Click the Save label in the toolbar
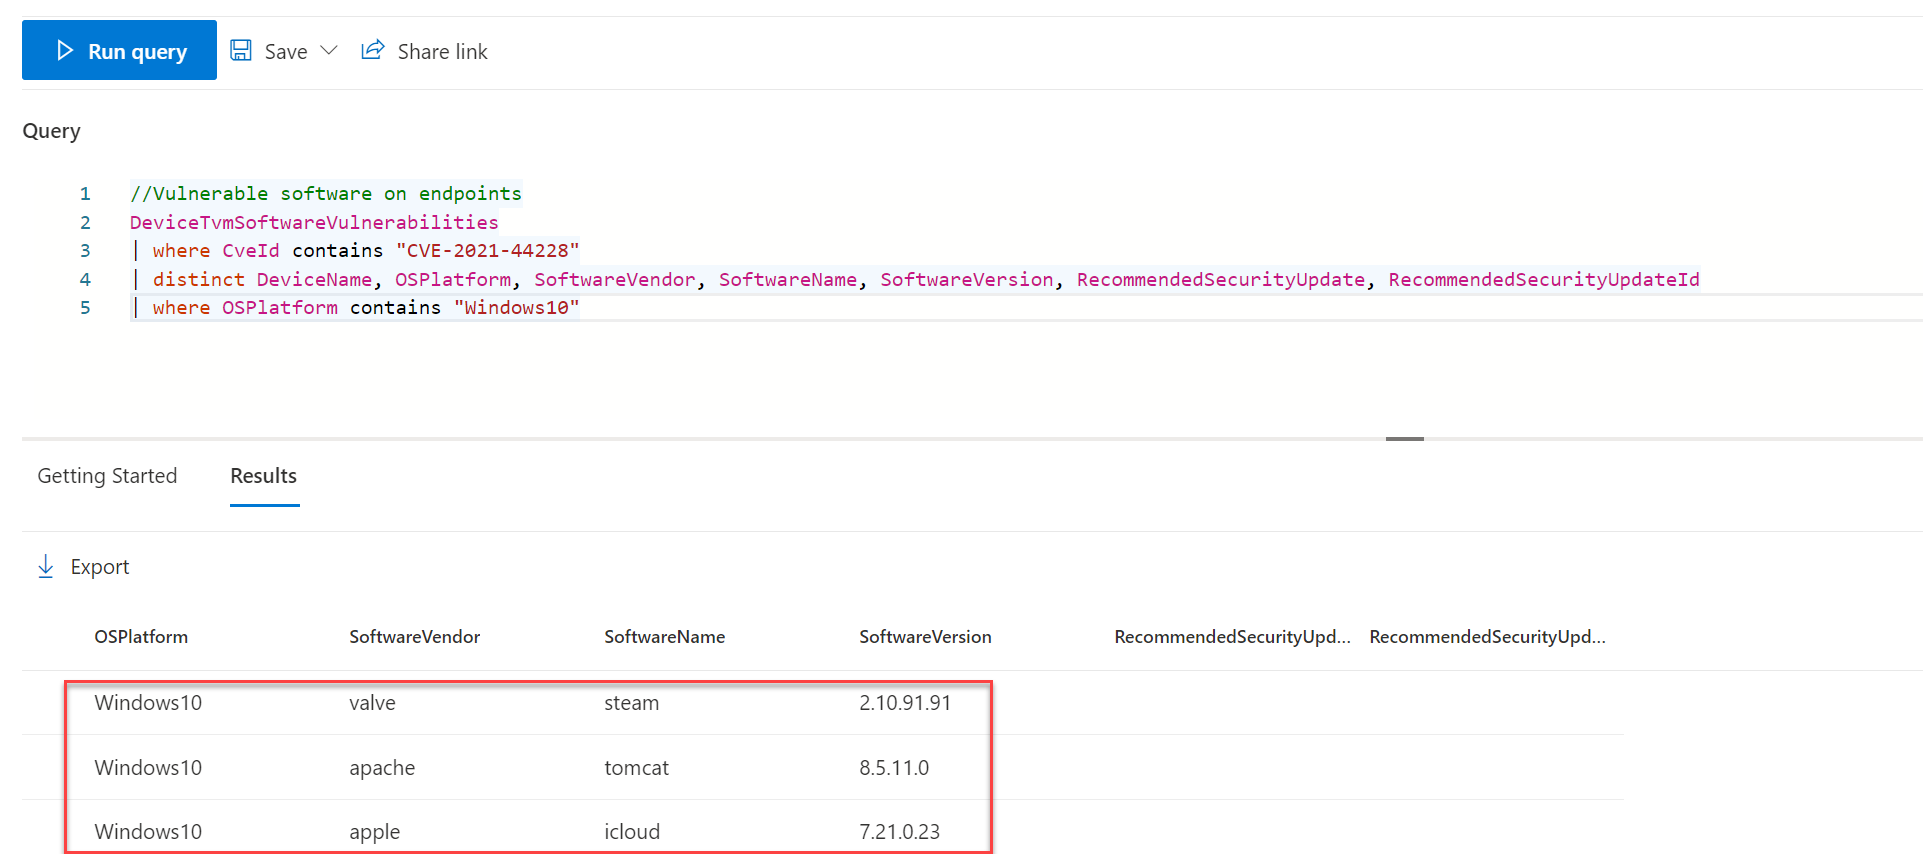Screen dimensions: 1923x854 coord(286,51)
